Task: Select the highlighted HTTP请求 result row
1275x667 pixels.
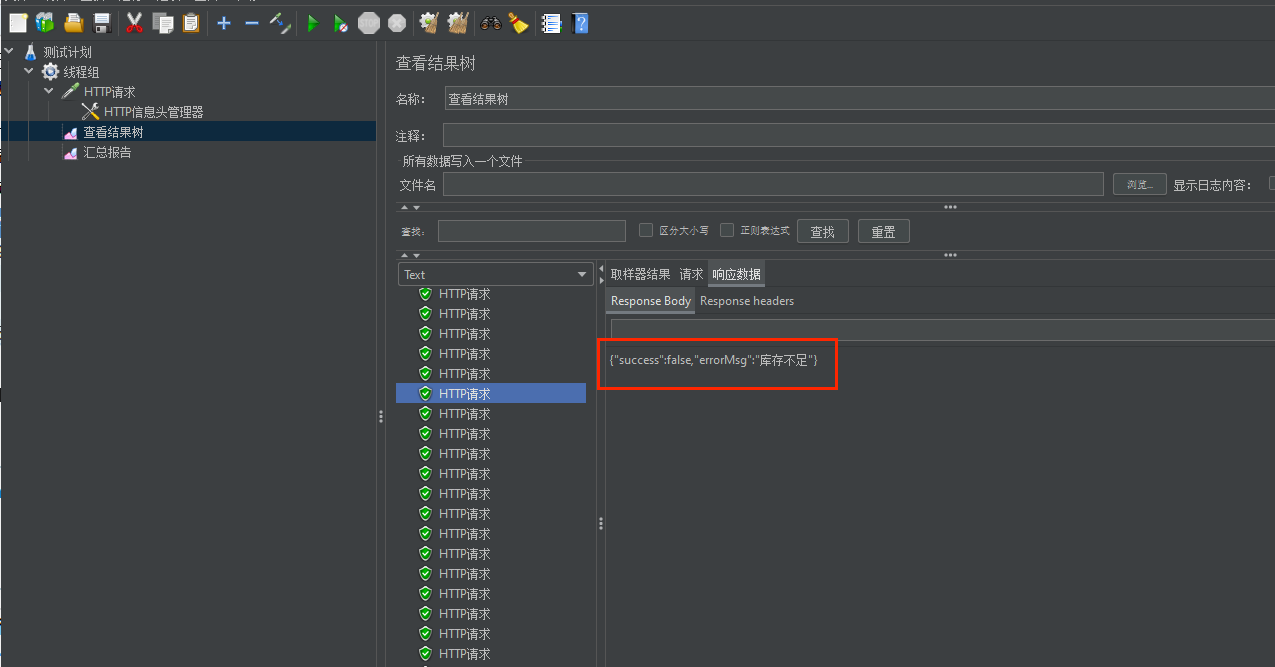Action: coord(491,394)
